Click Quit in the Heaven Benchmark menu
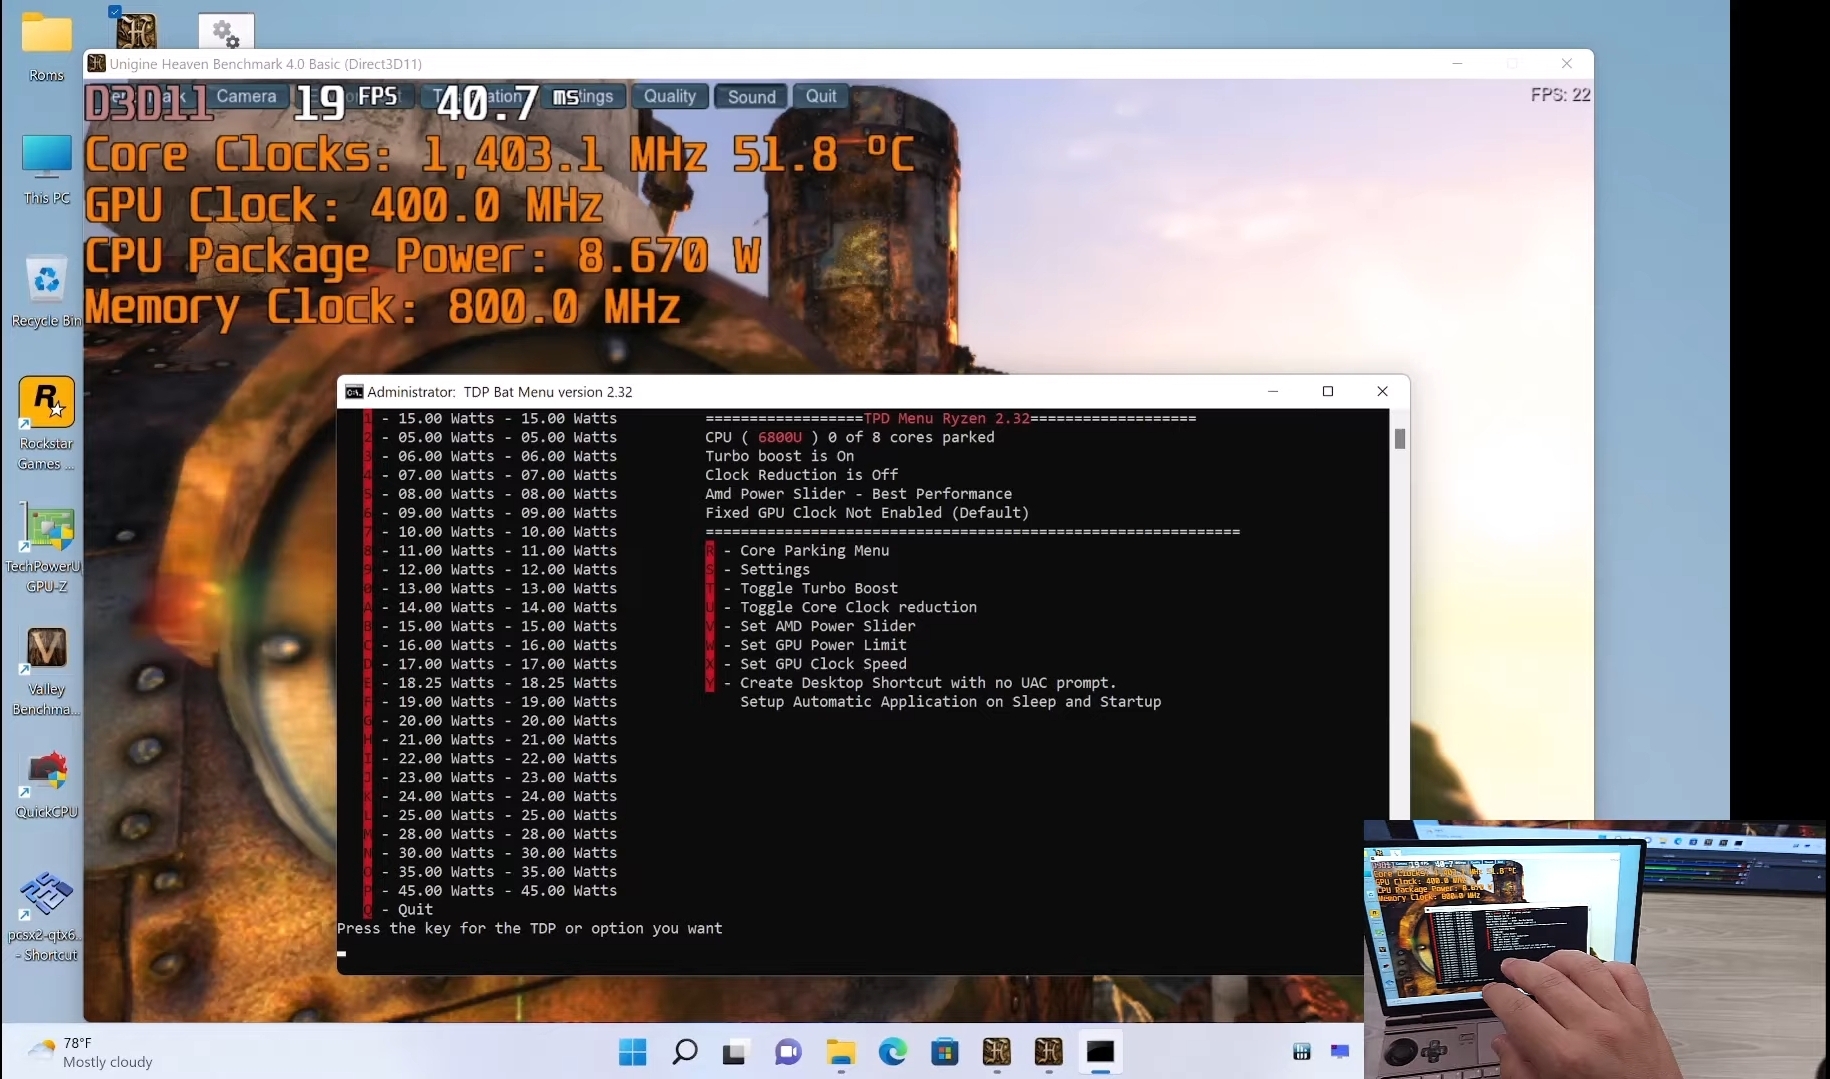The image size is (1830, 1079). point(821,96)
